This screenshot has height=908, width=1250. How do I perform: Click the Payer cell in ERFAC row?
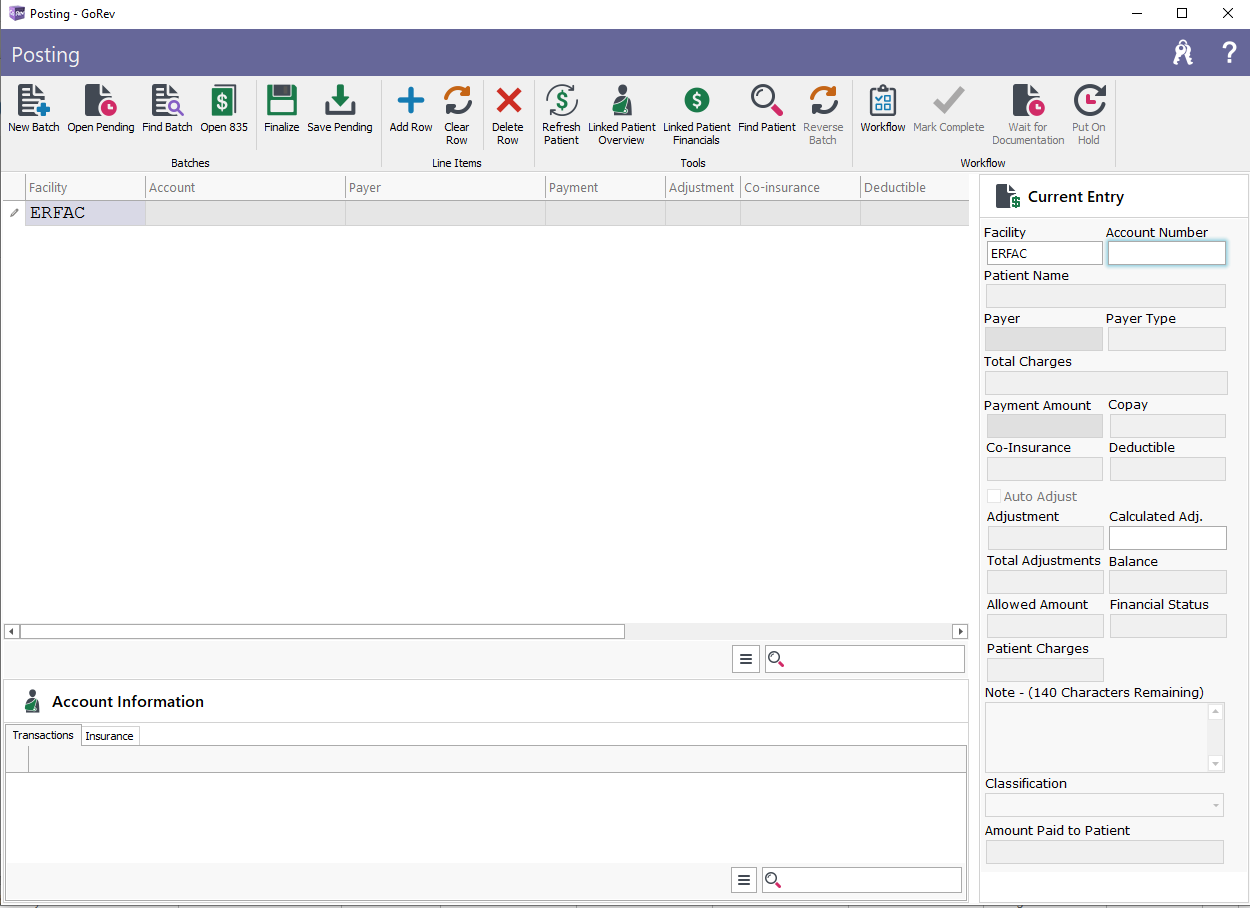click(445, 213)
